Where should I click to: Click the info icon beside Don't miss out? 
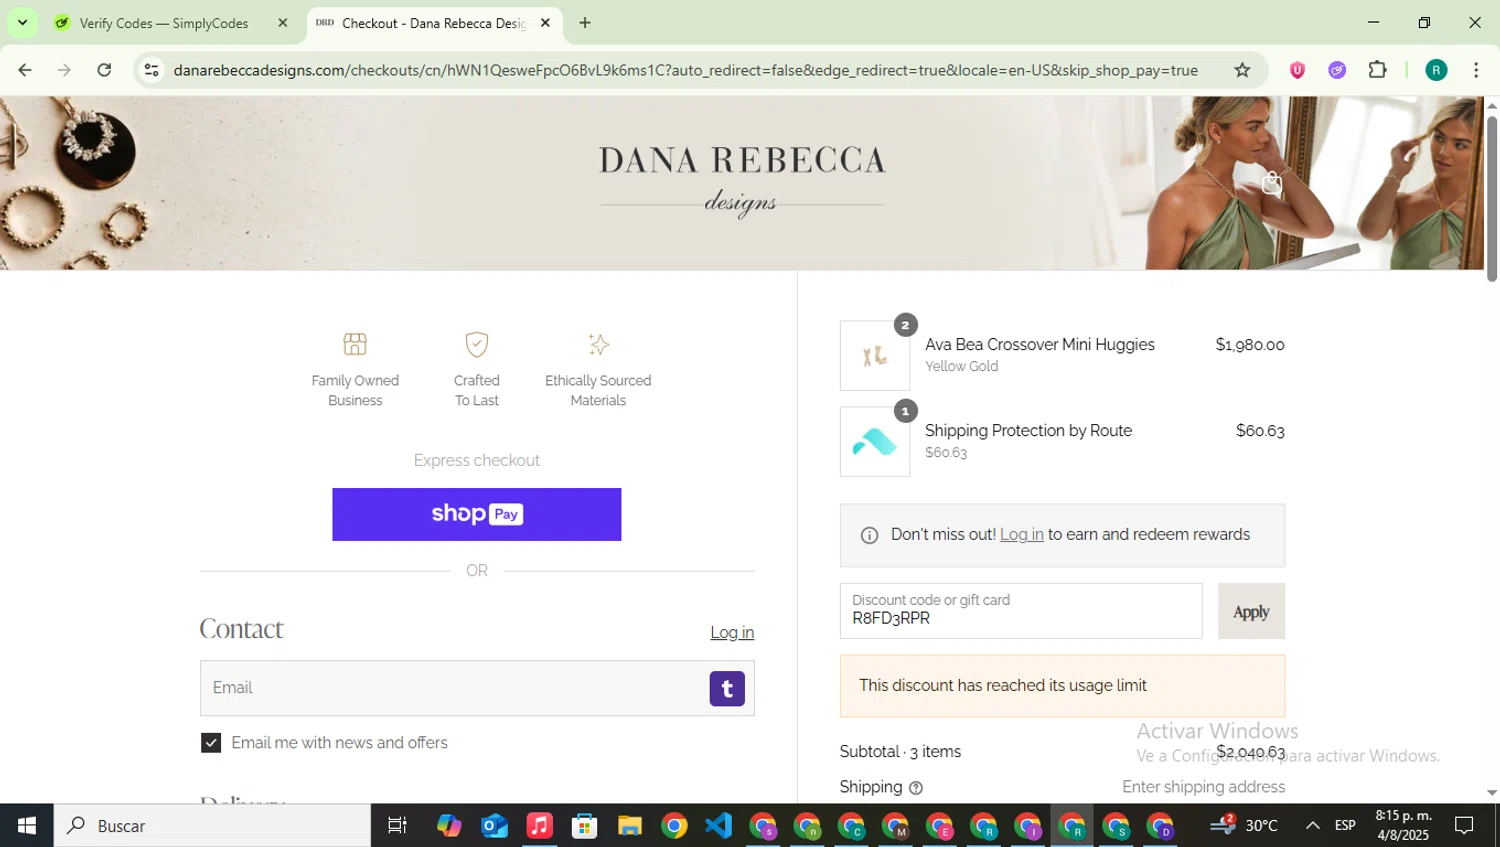pos(869,535)
